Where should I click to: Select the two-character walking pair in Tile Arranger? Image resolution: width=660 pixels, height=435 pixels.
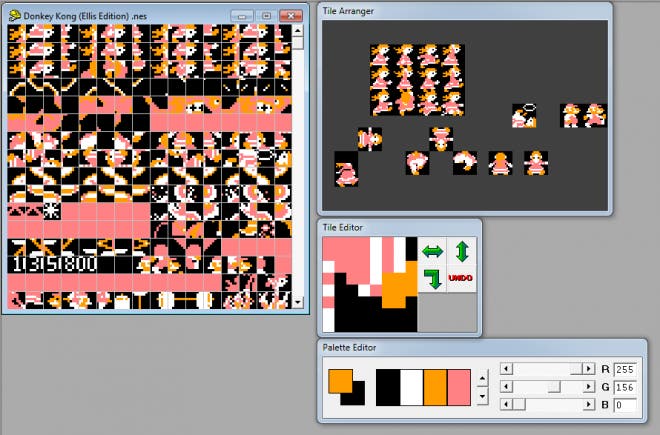(583, 115)
